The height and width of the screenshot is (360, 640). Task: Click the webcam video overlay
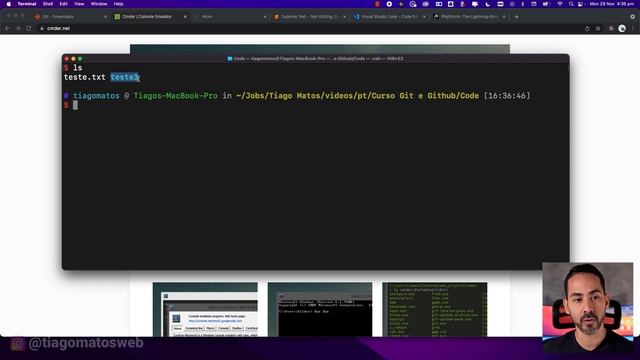click(x=588, y=307)
